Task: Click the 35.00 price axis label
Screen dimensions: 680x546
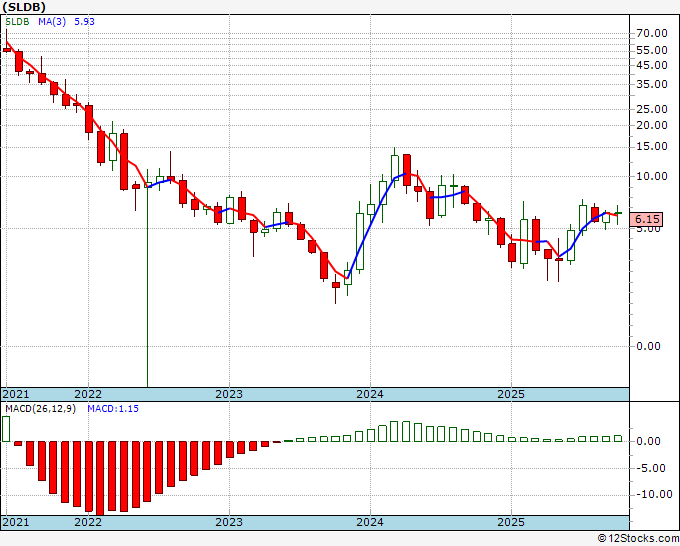Action: [x=652, y=84]
